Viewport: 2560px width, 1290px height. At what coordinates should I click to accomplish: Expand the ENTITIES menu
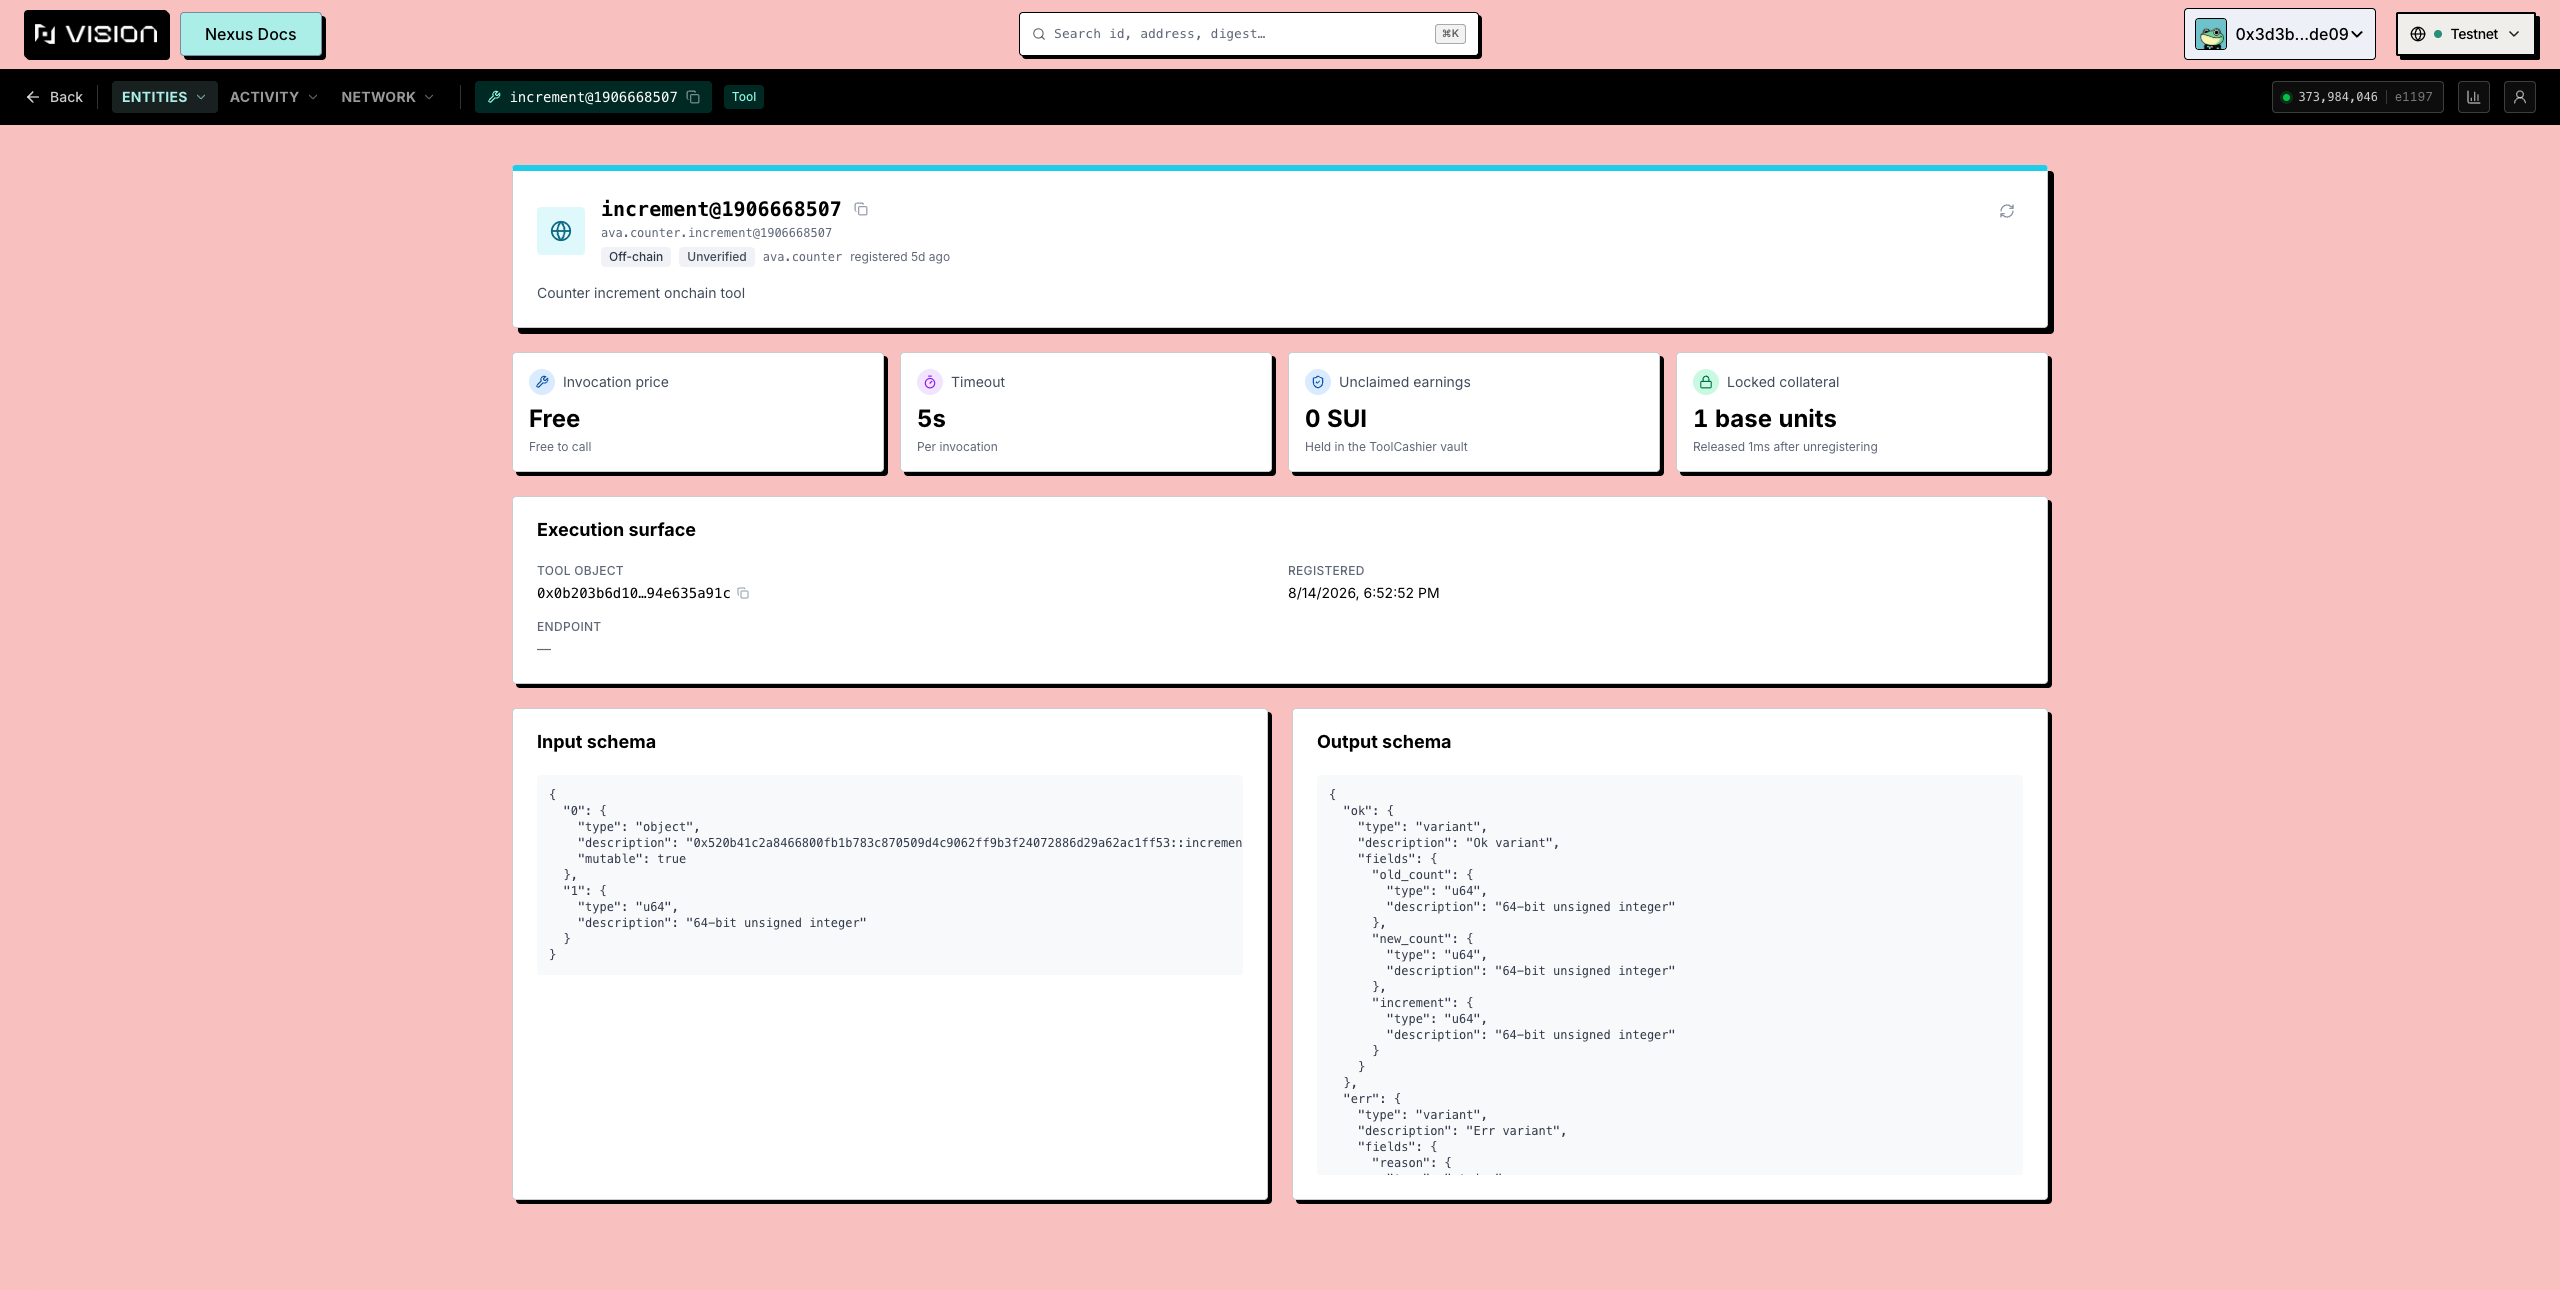(x=164, y=97)
